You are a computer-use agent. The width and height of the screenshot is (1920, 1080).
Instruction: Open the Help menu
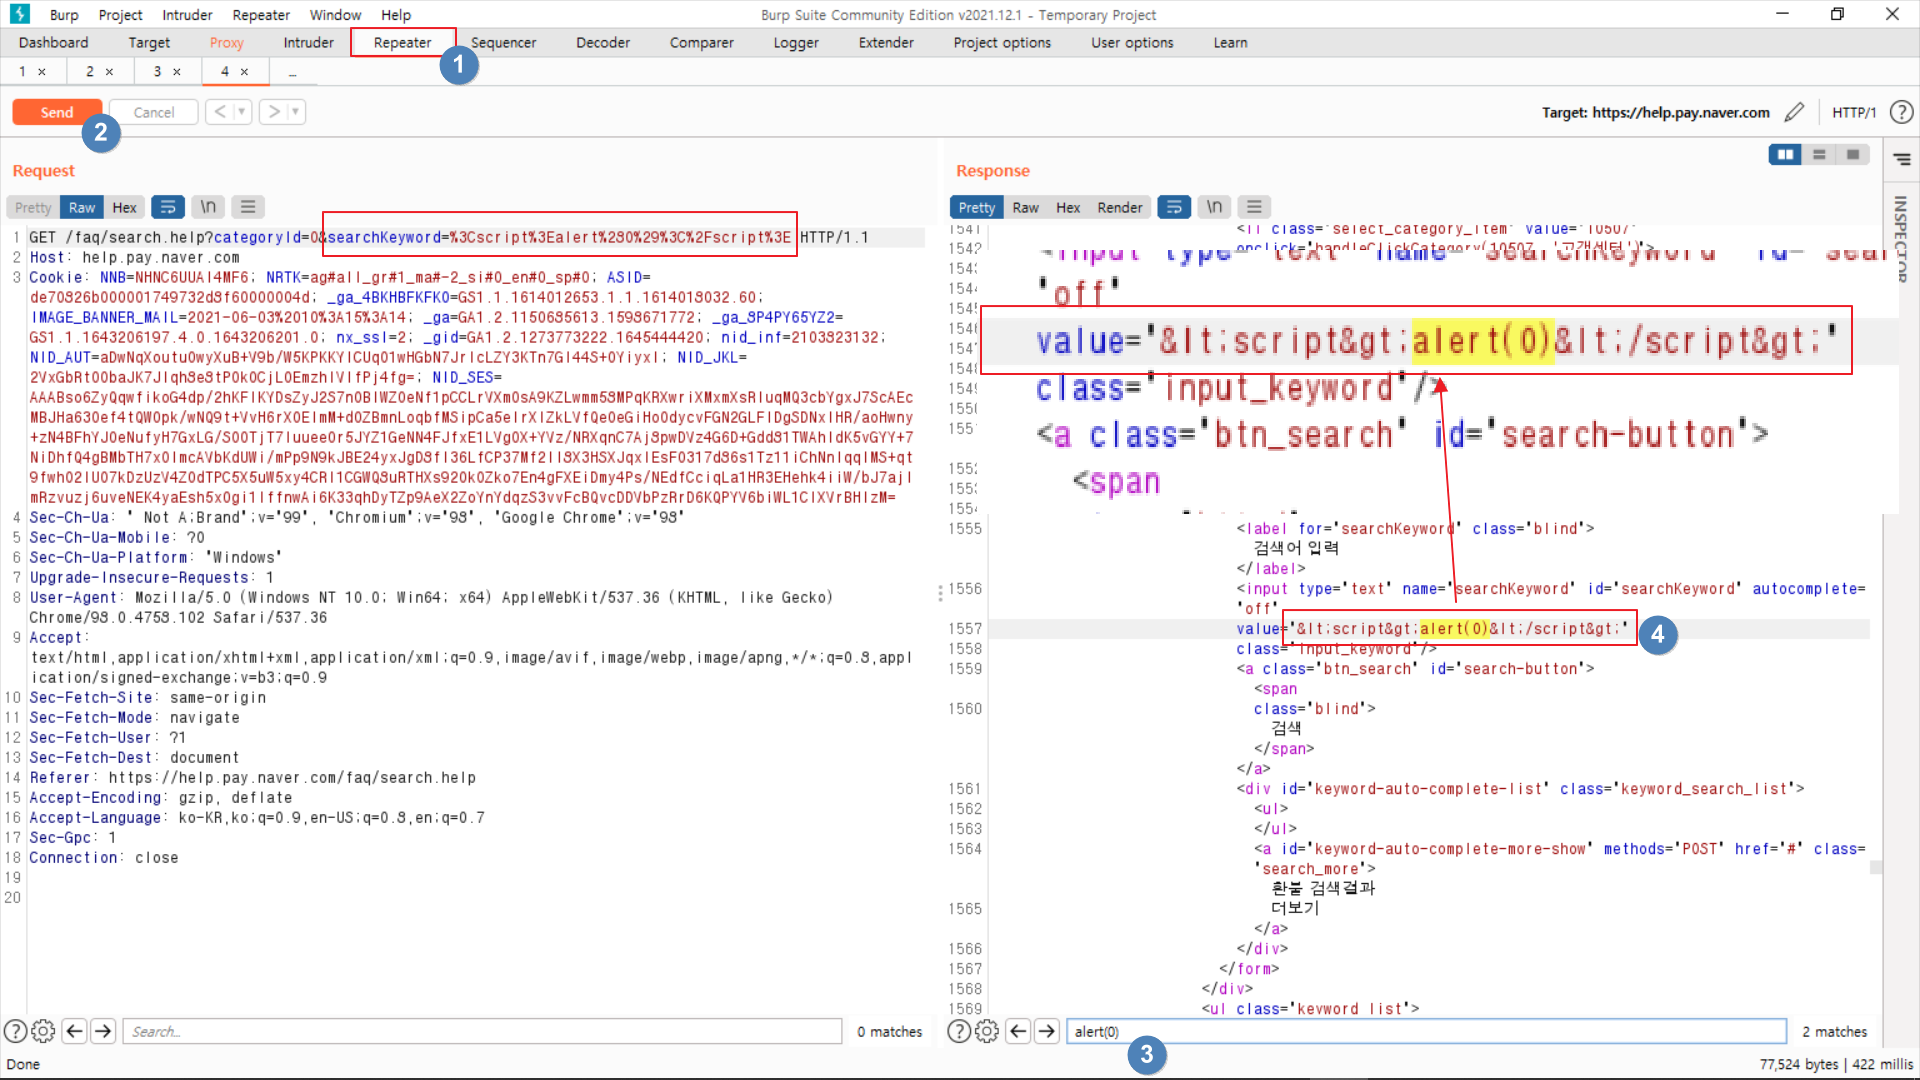click(396, 15)
